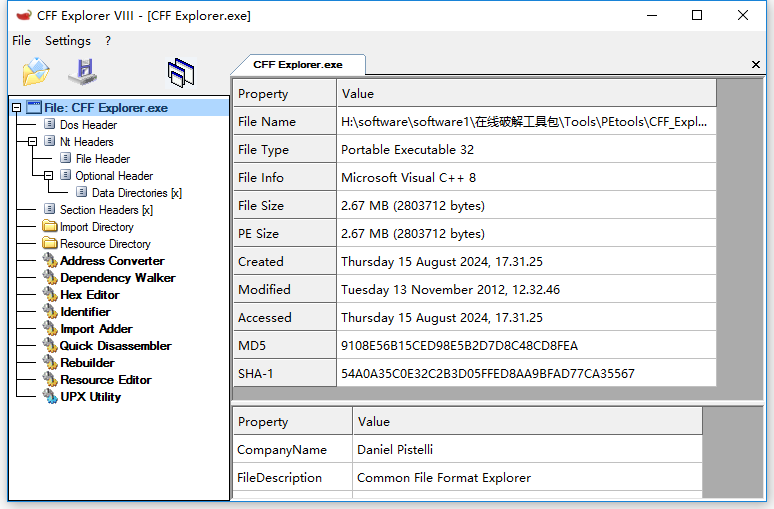Launch the Dependency Walker tool

click(117, 278)
